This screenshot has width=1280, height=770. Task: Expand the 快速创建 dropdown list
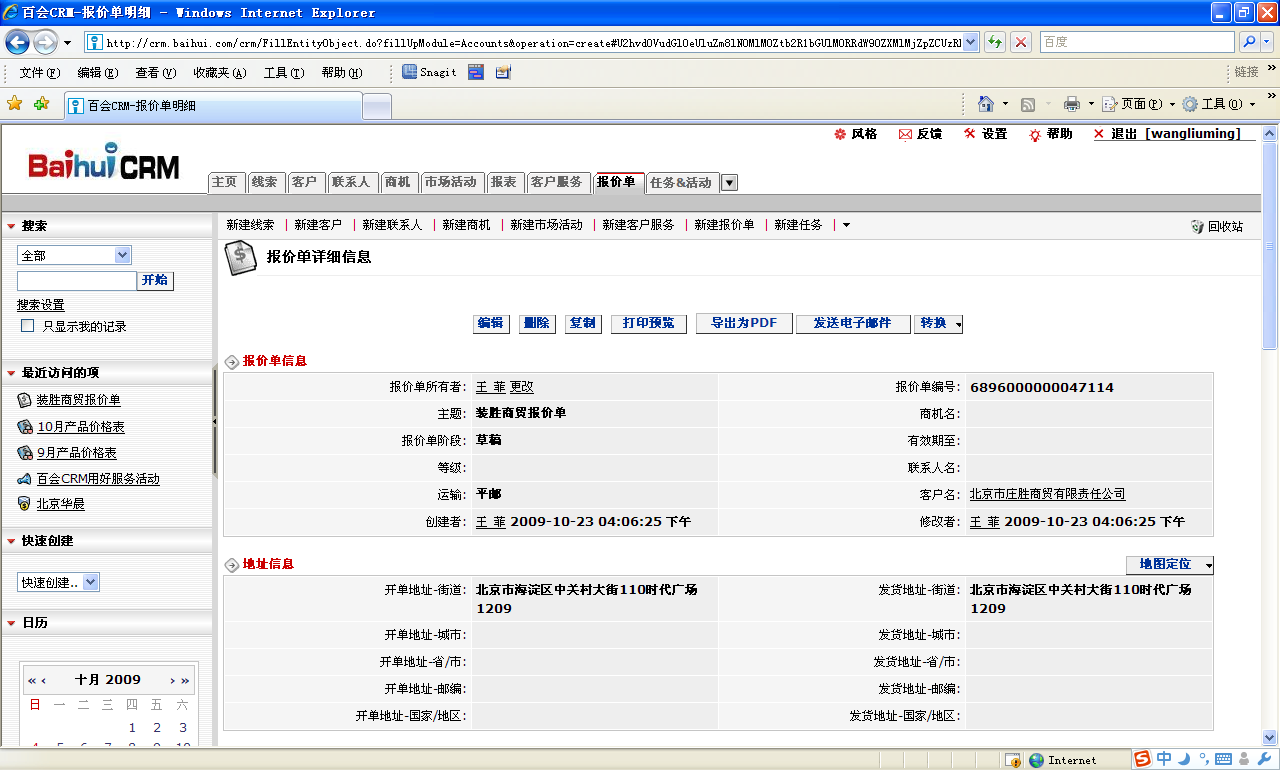(91, 582)
